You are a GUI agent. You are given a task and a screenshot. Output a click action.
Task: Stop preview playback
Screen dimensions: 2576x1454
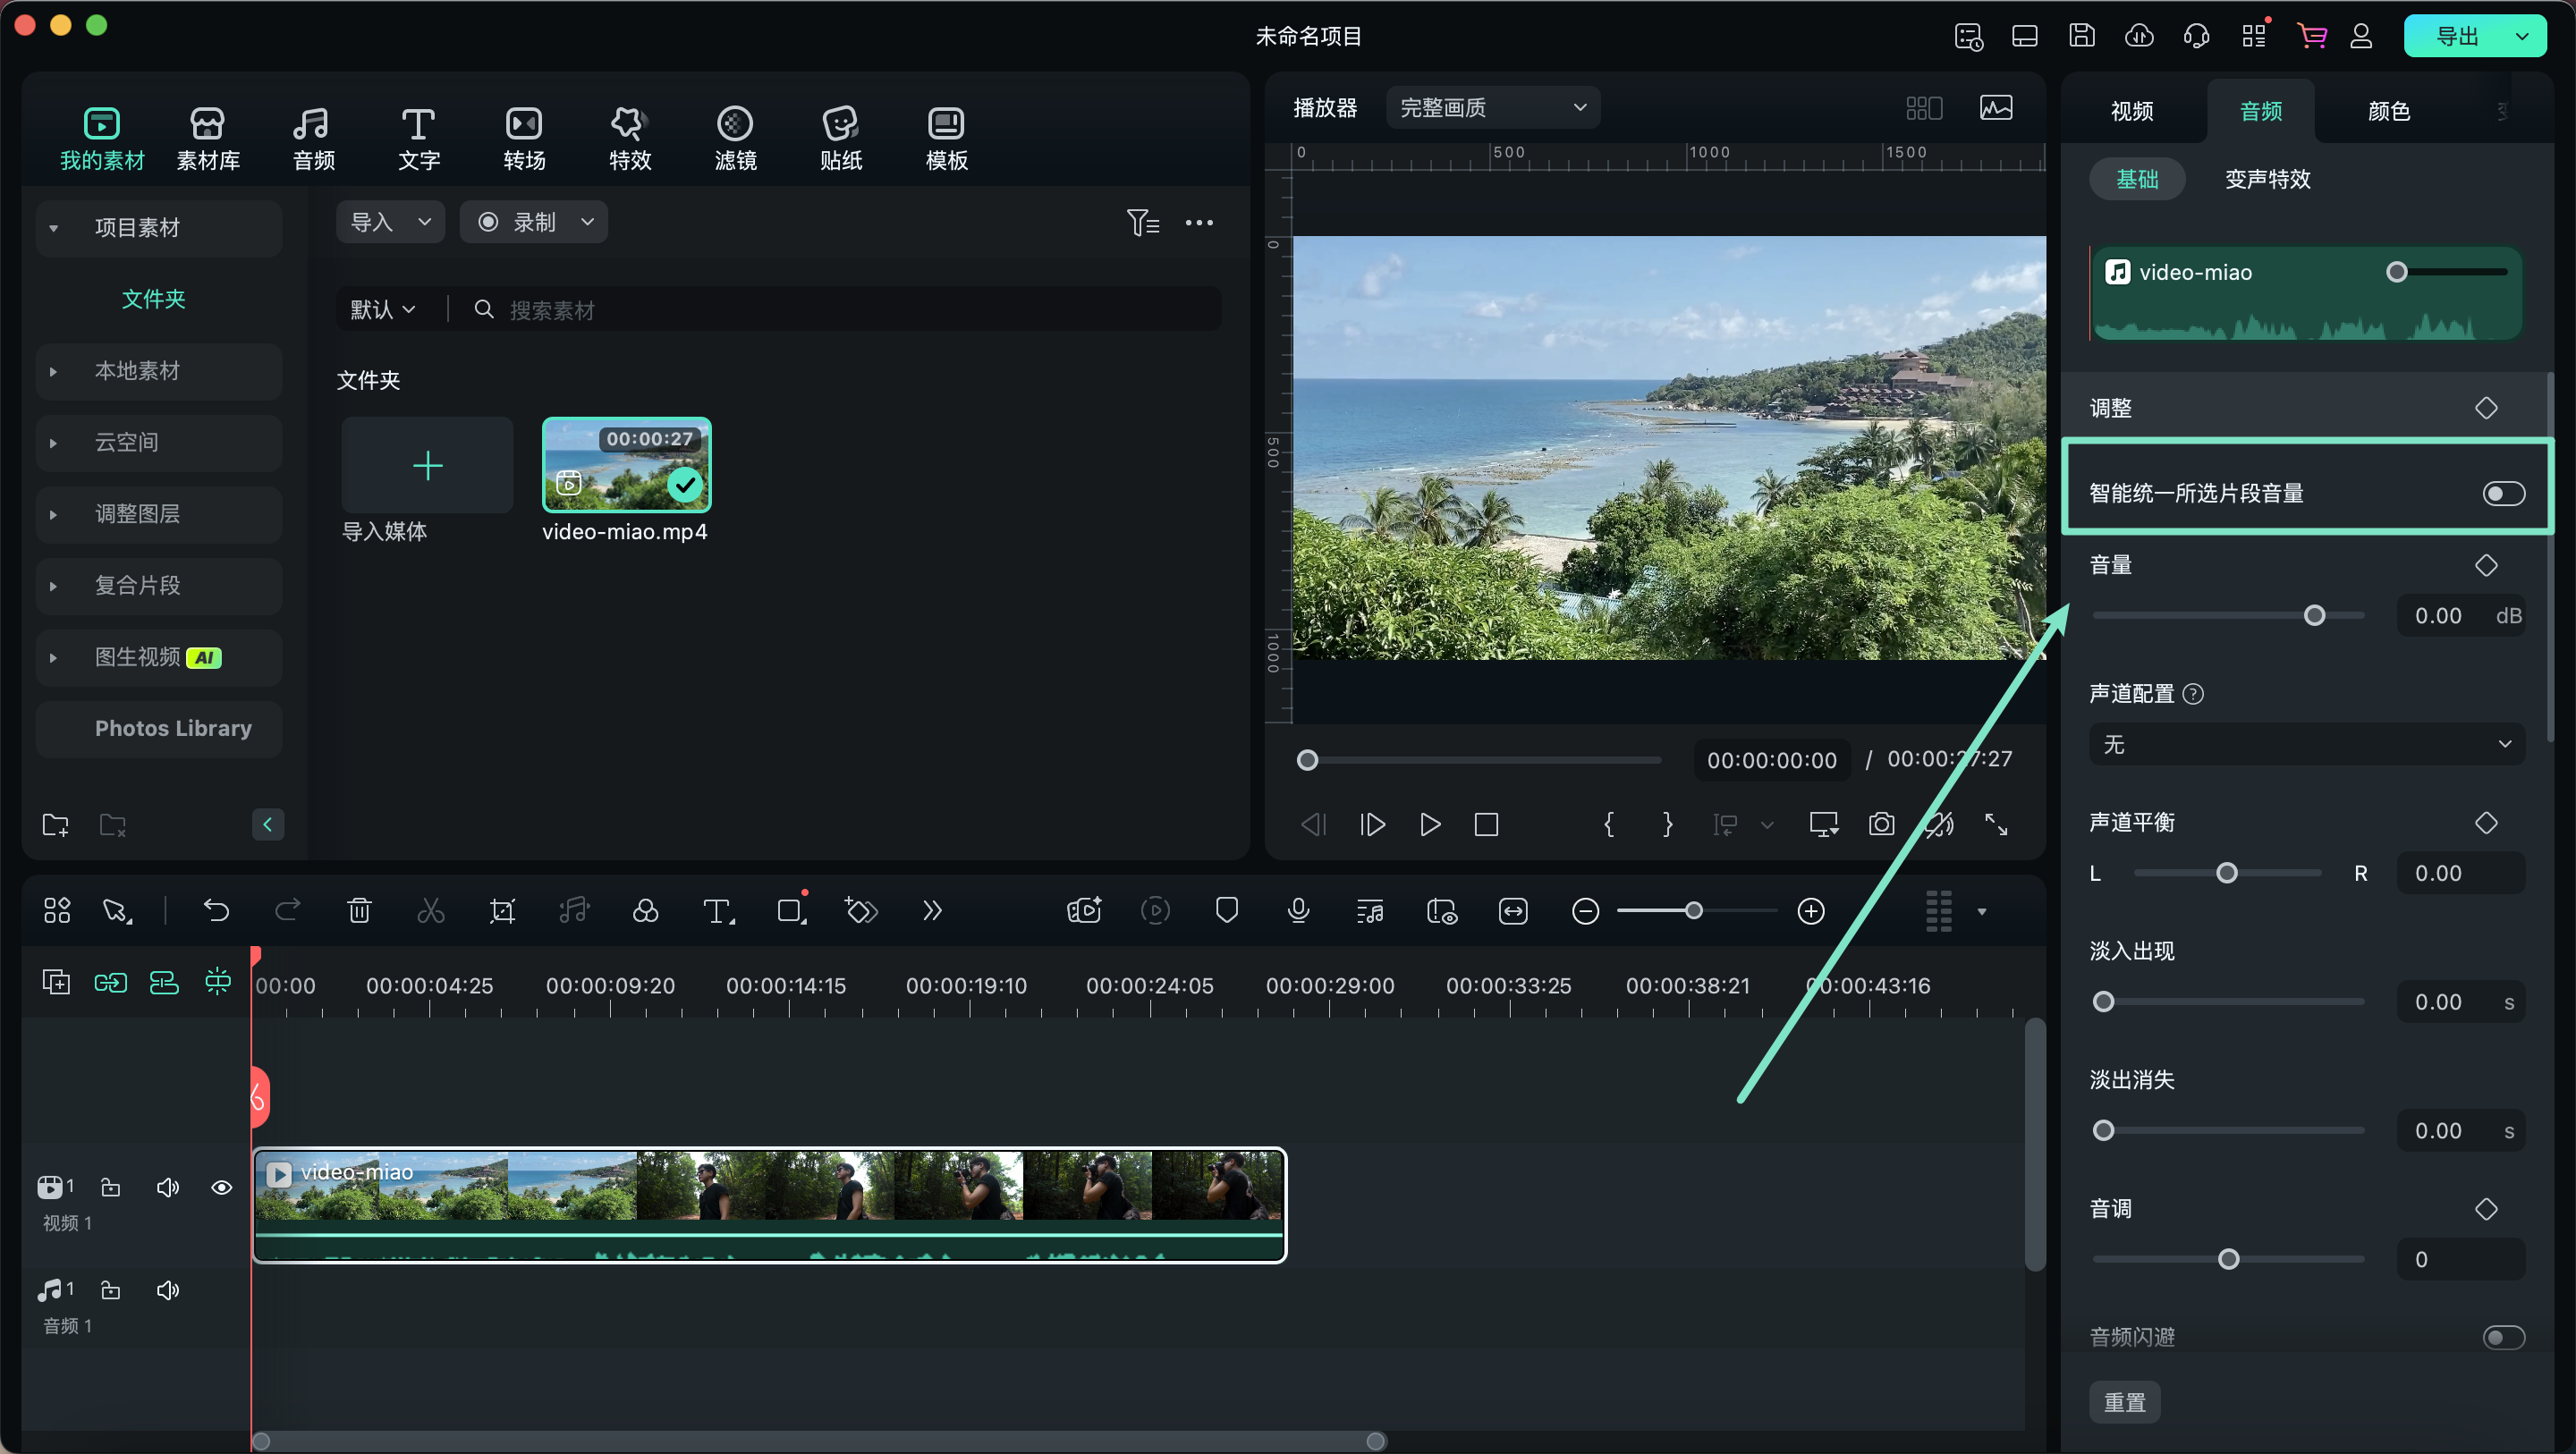coord(1486,825)
